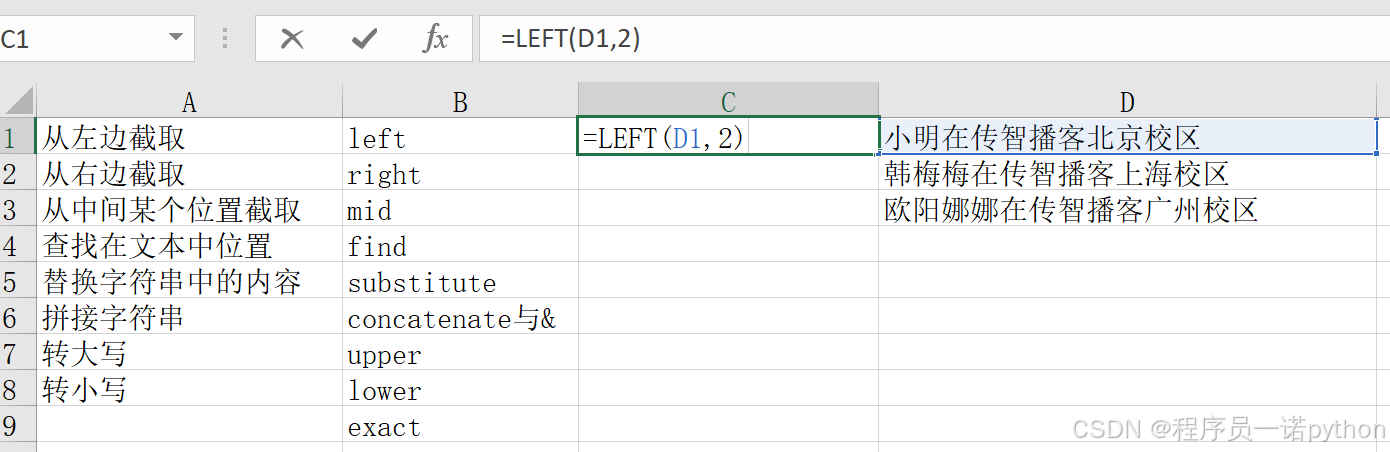Select row 3 header
Viewport: 1390px width, 452px height.
[18, 208]
